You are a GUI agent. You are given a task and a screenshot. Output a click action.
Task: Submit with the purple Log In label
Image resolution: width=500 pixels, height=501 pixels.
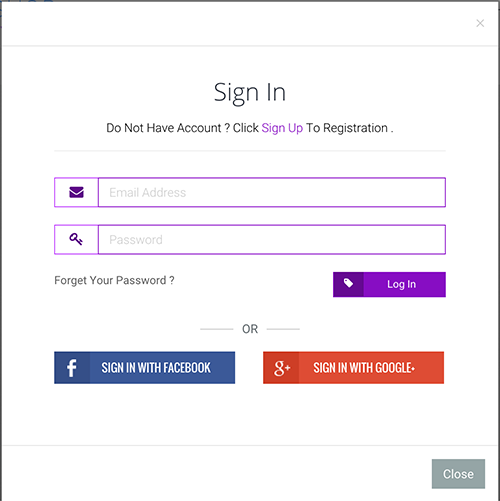click(401, 284)
